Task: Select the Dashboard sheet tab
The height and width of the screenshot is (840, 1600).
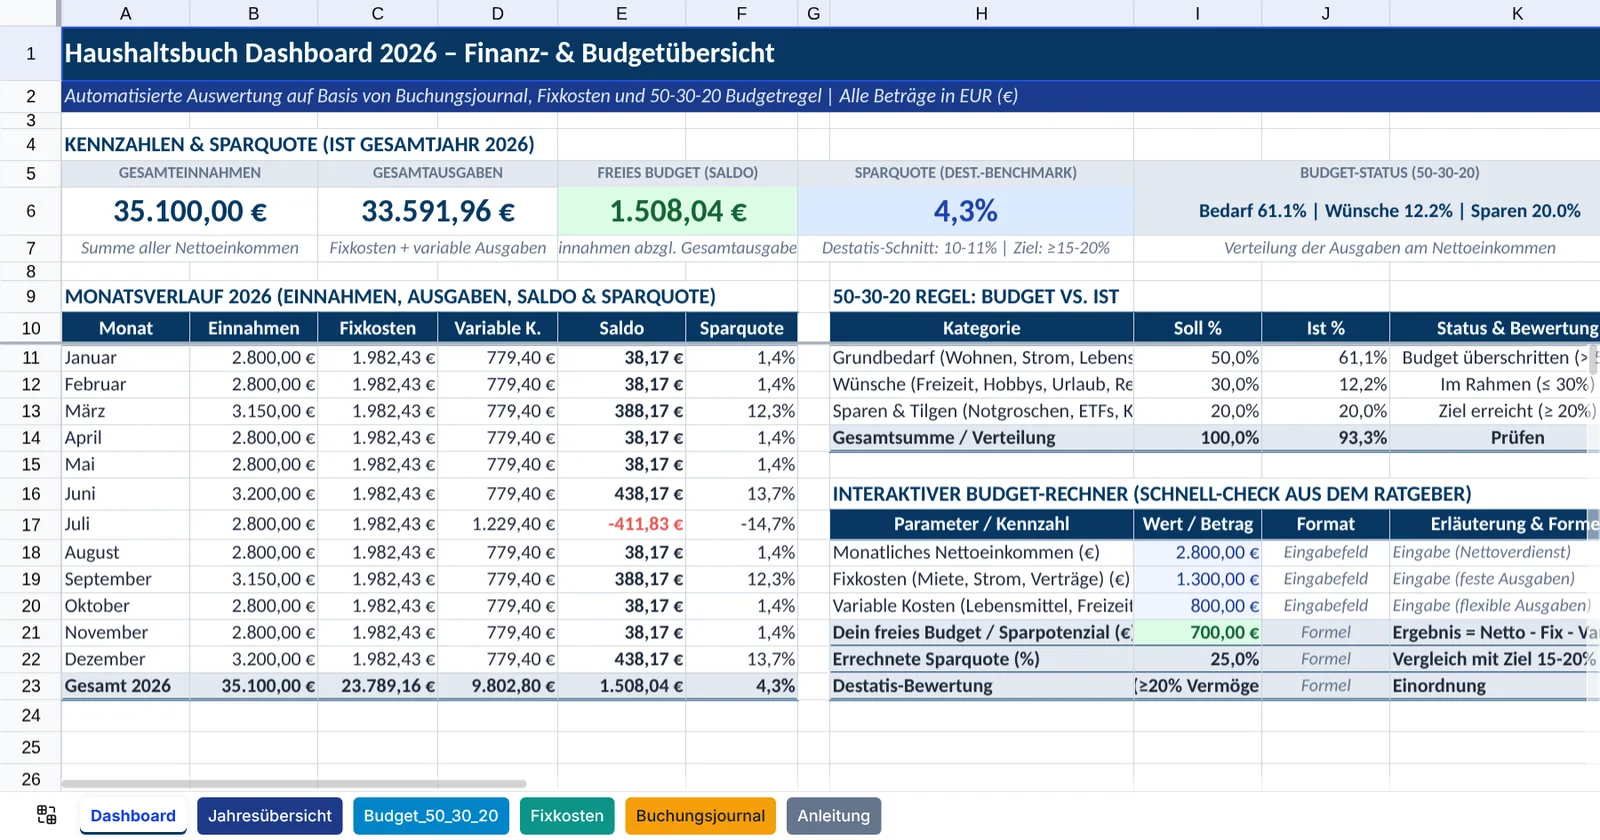Action: (x=133, y=816)
